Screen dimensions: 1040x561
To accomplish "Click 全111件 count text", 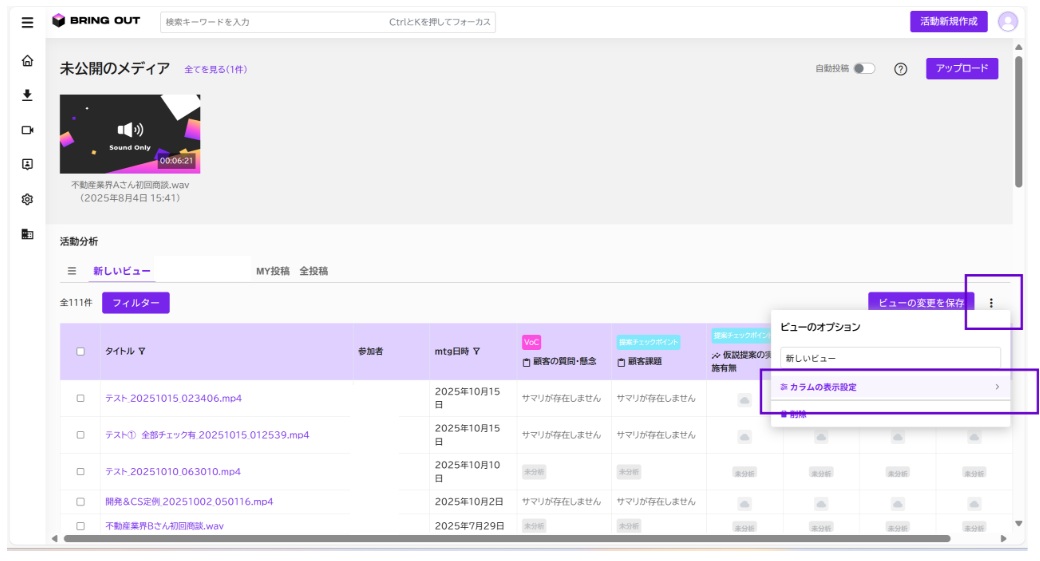I will point(76,302).
